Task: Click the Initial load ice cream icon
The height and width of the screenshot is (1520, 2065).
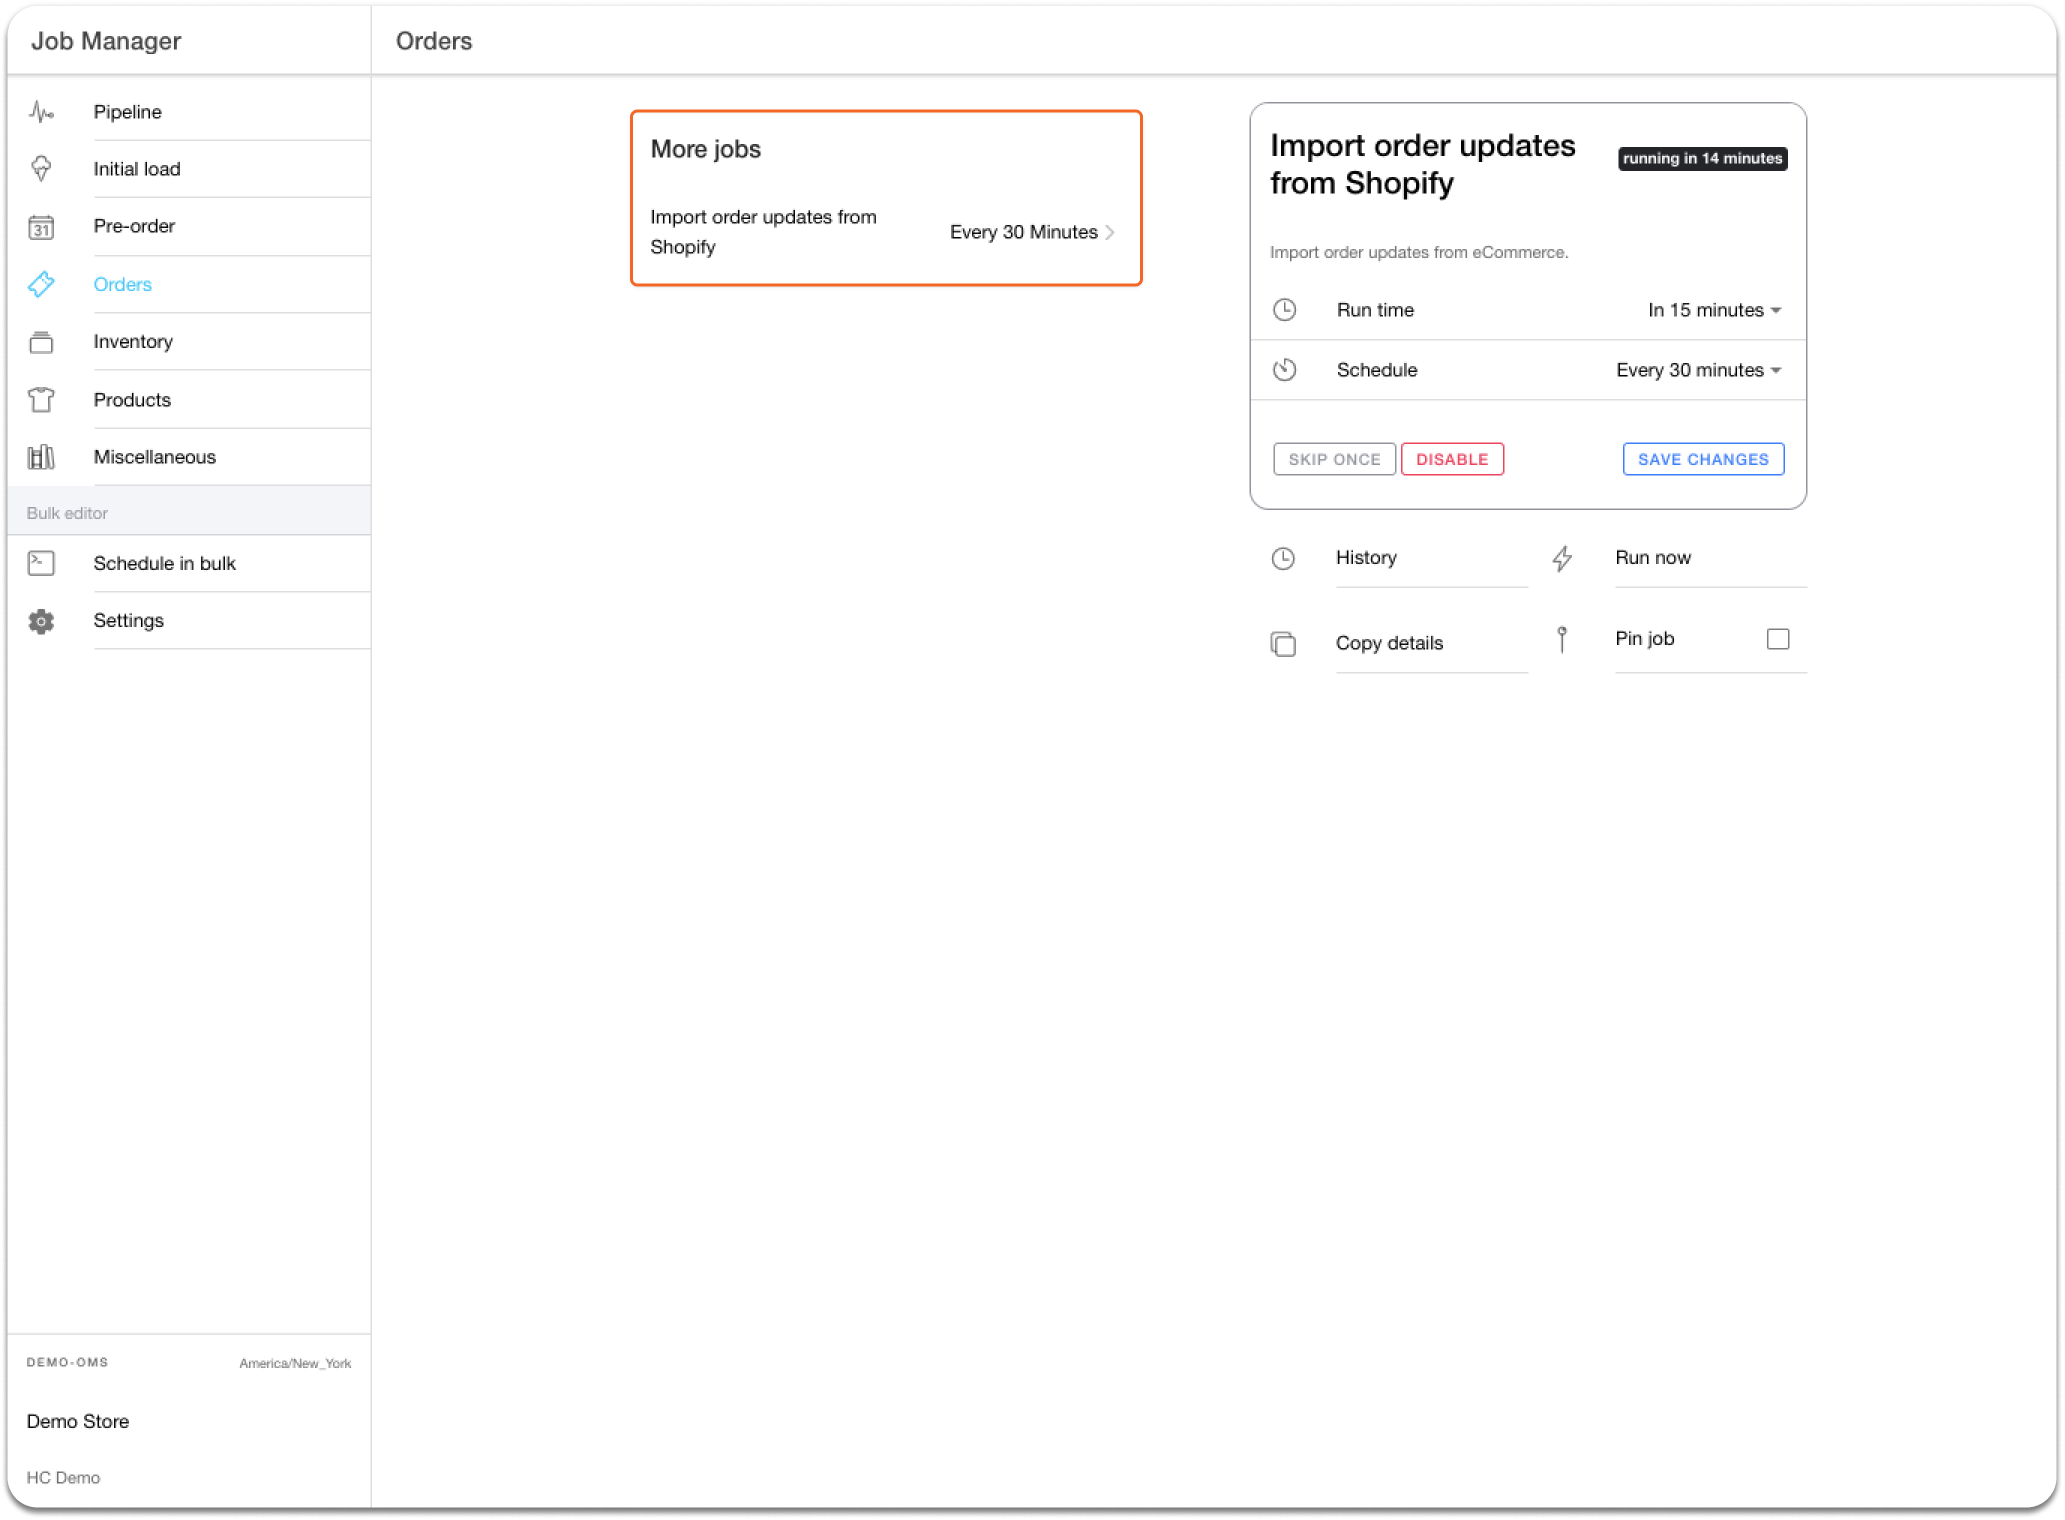Action: [41, 169]
